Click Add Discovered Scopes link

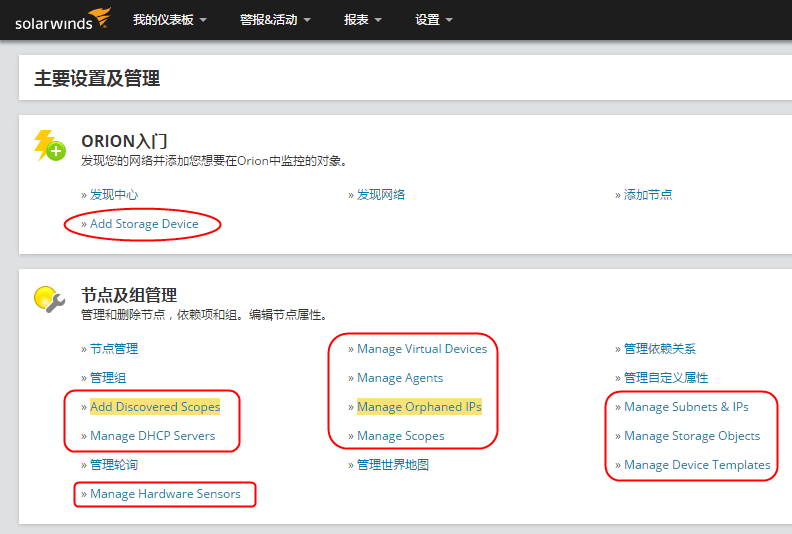[x=155, y=407]
